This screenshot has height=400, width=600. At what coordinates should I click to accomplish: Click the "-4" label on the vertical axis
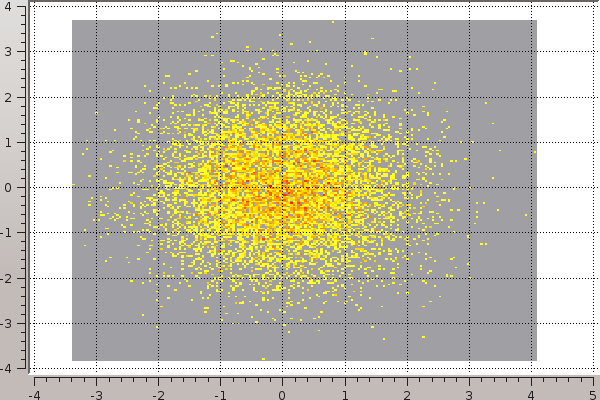pos(8,368)
